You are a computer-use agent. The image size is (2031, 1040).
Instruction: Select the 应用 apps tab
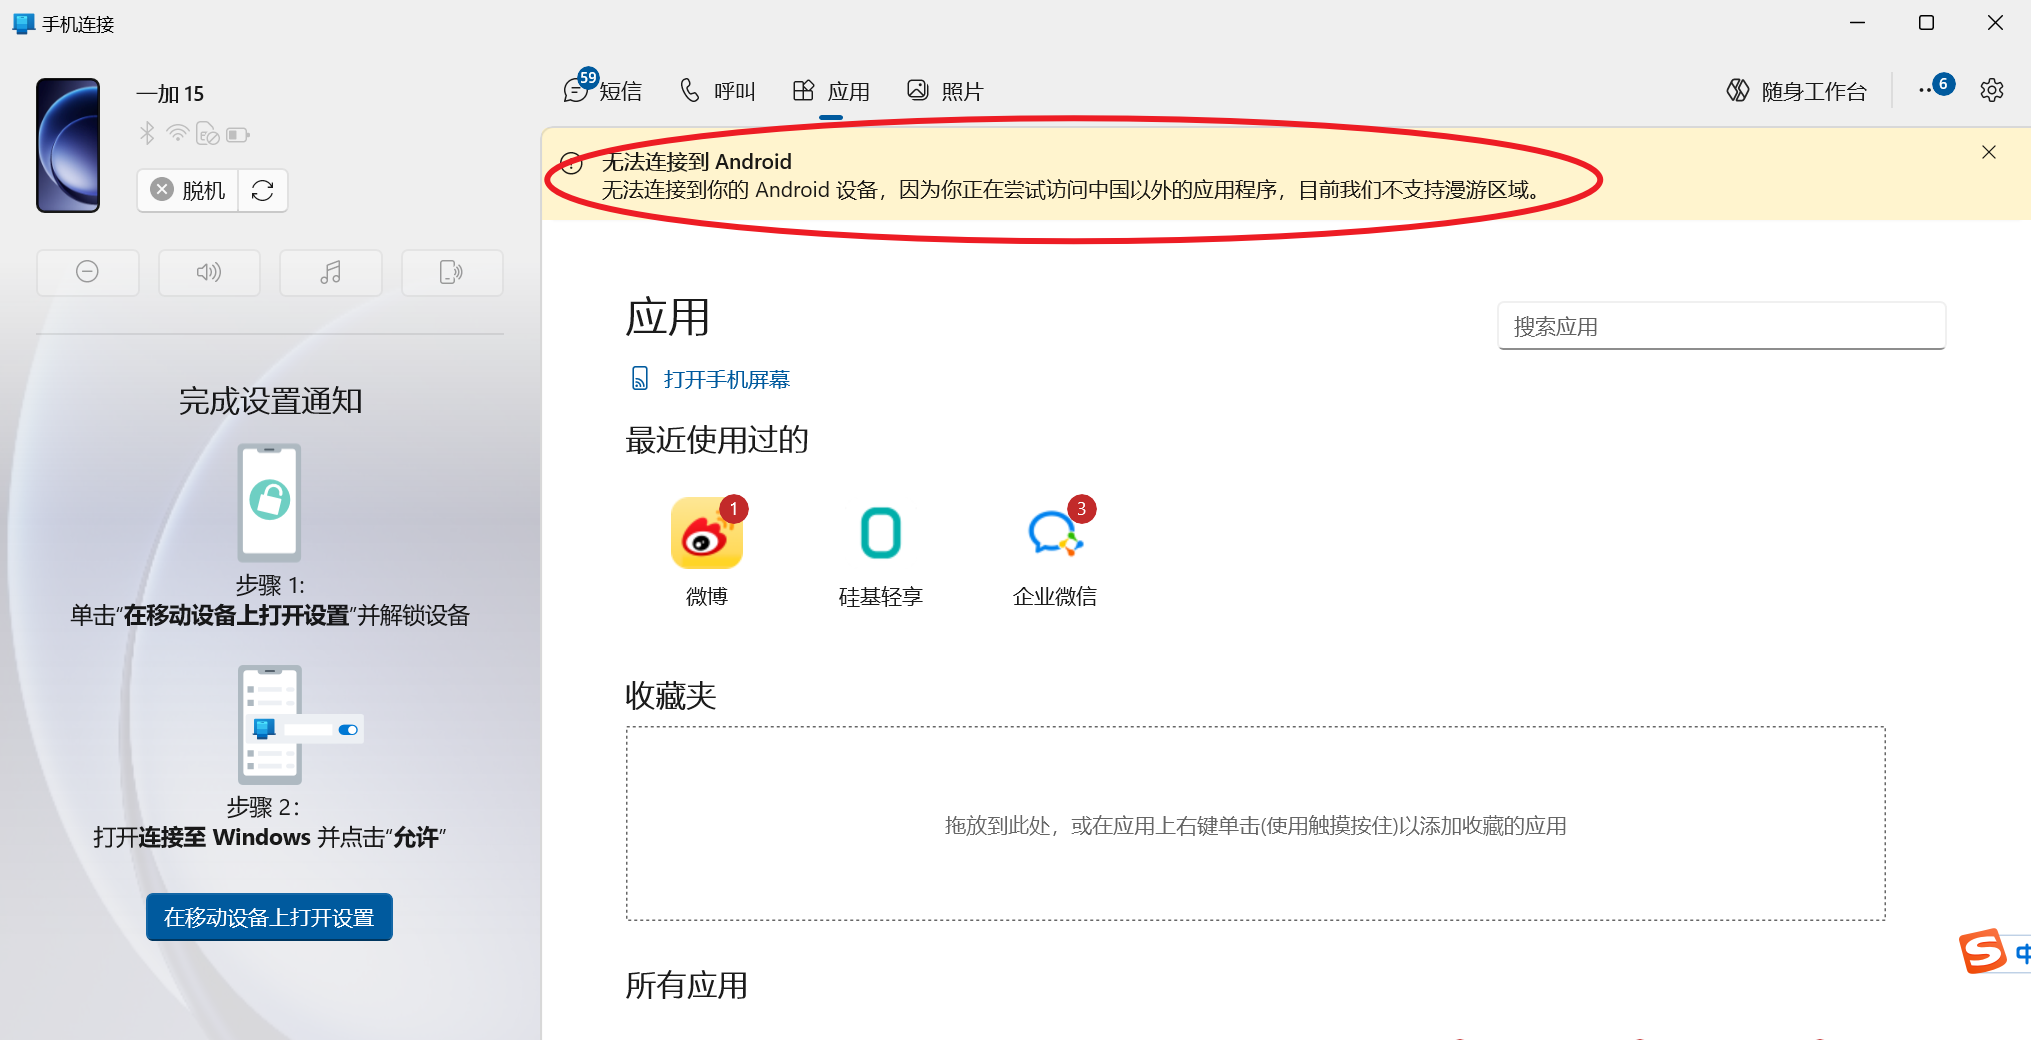[831, 91]
